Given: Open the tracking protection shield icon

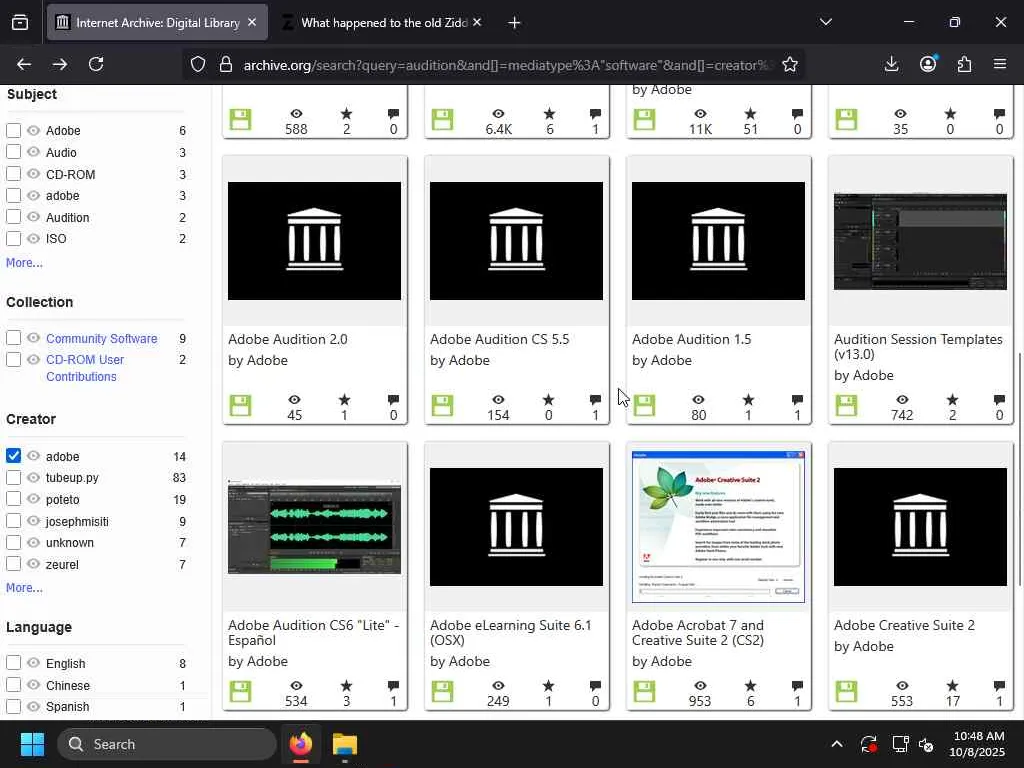Looking at the screenshot, I should click(198, 64).
